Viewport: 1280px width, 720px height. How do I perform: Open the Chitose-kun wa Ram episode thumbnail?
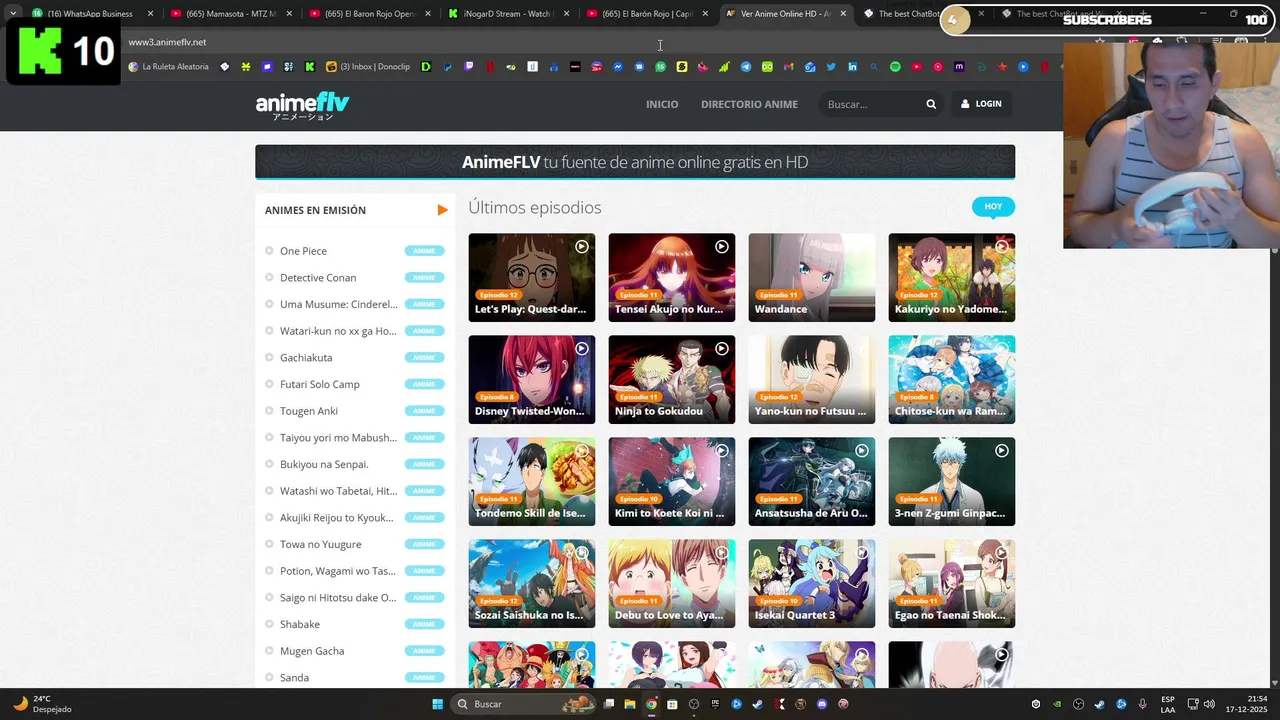[951, 379]
